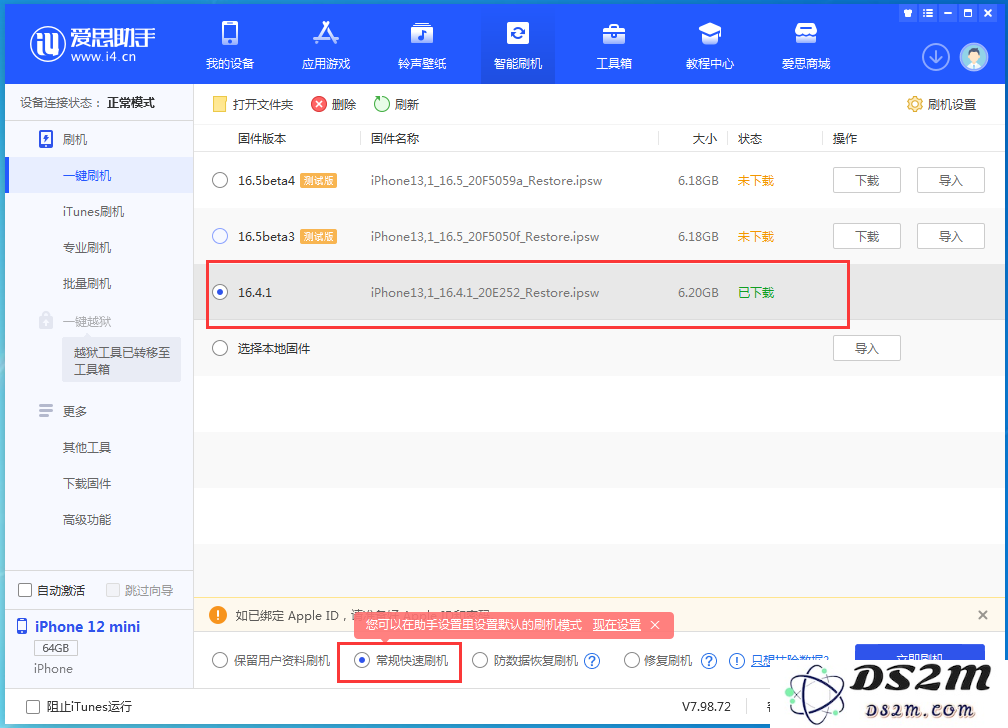The width and height of the screenshot is (1008, 728).
Task: Click the 64GB storage badge
Action: (55, 648)
